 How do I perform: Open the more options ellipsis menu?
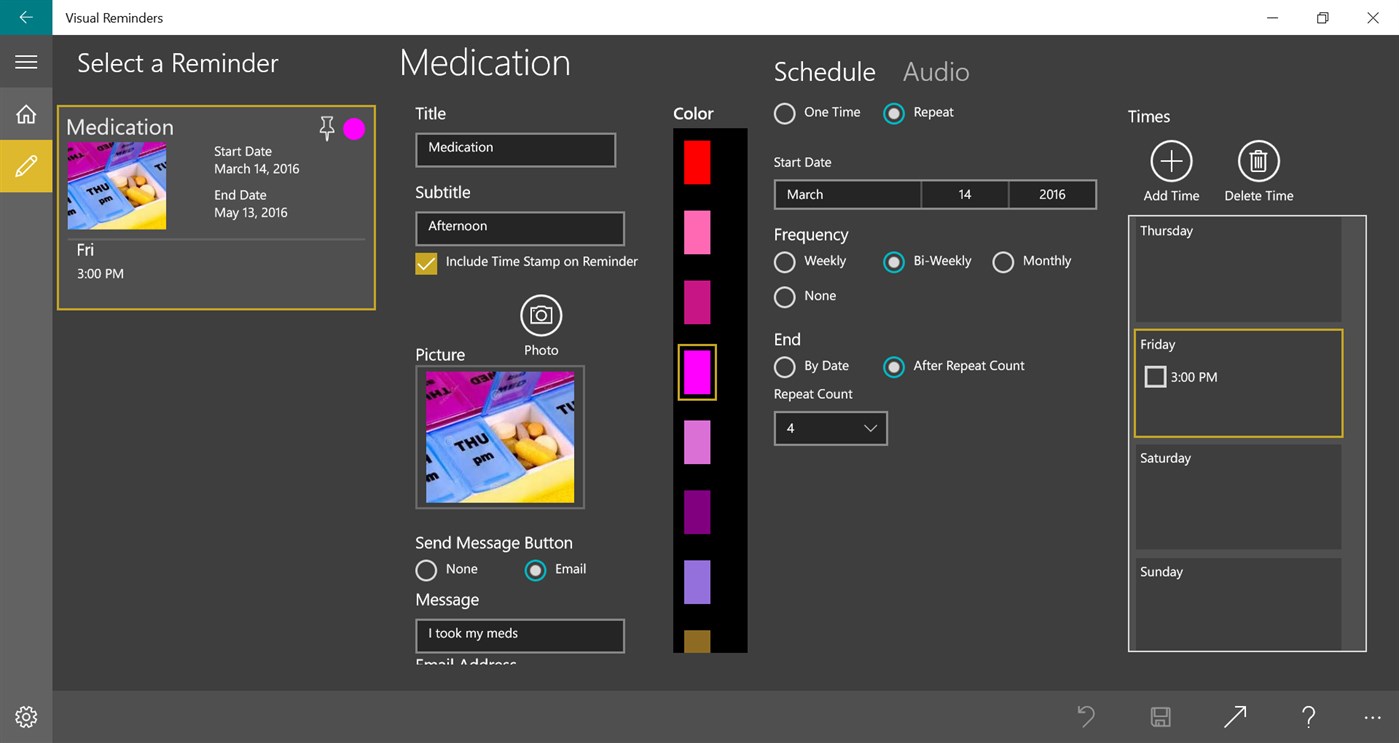1372,717
